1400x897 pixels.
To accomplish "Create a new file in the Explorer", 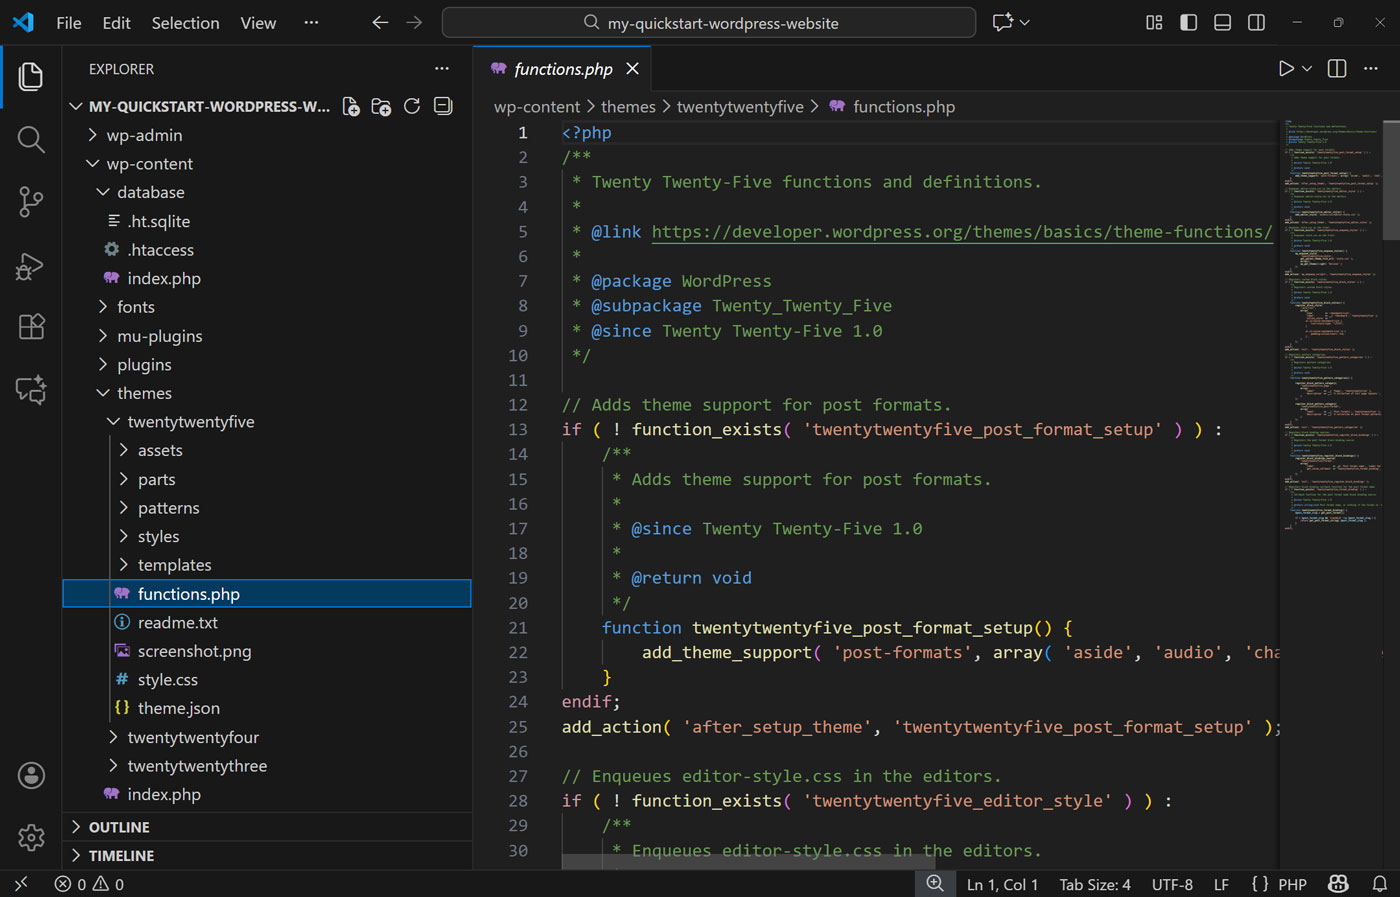I will (x=351, y=105).
